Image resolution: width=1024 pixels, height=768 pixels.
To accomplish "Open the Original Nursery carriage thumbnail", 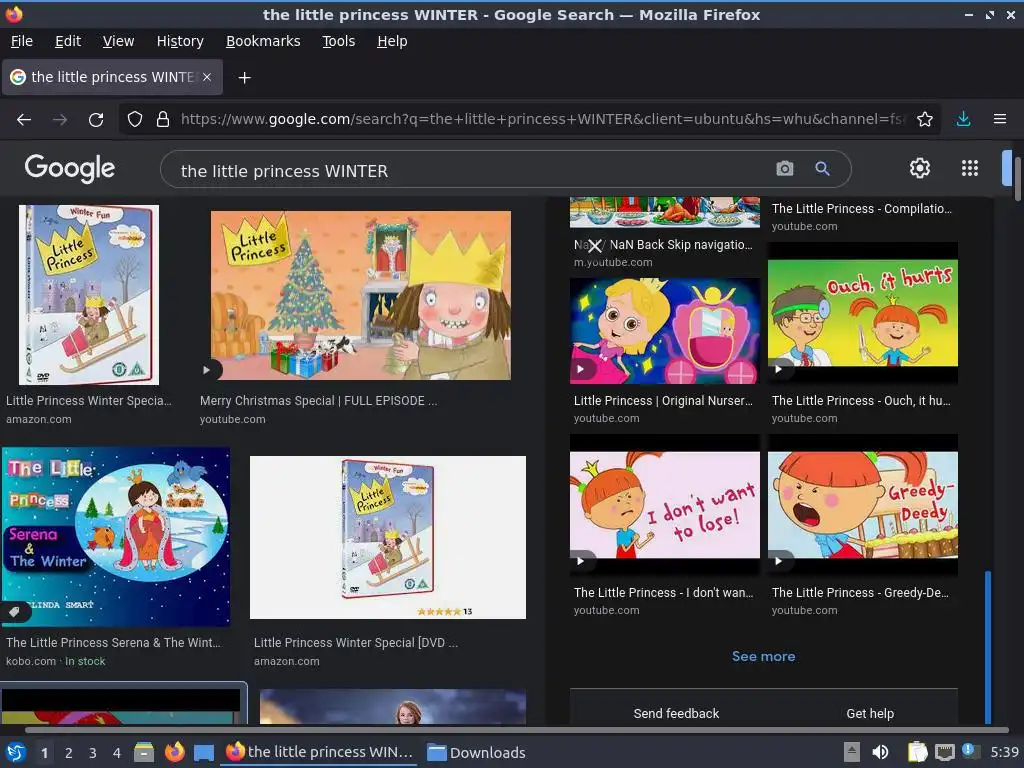I will [665, 330].
